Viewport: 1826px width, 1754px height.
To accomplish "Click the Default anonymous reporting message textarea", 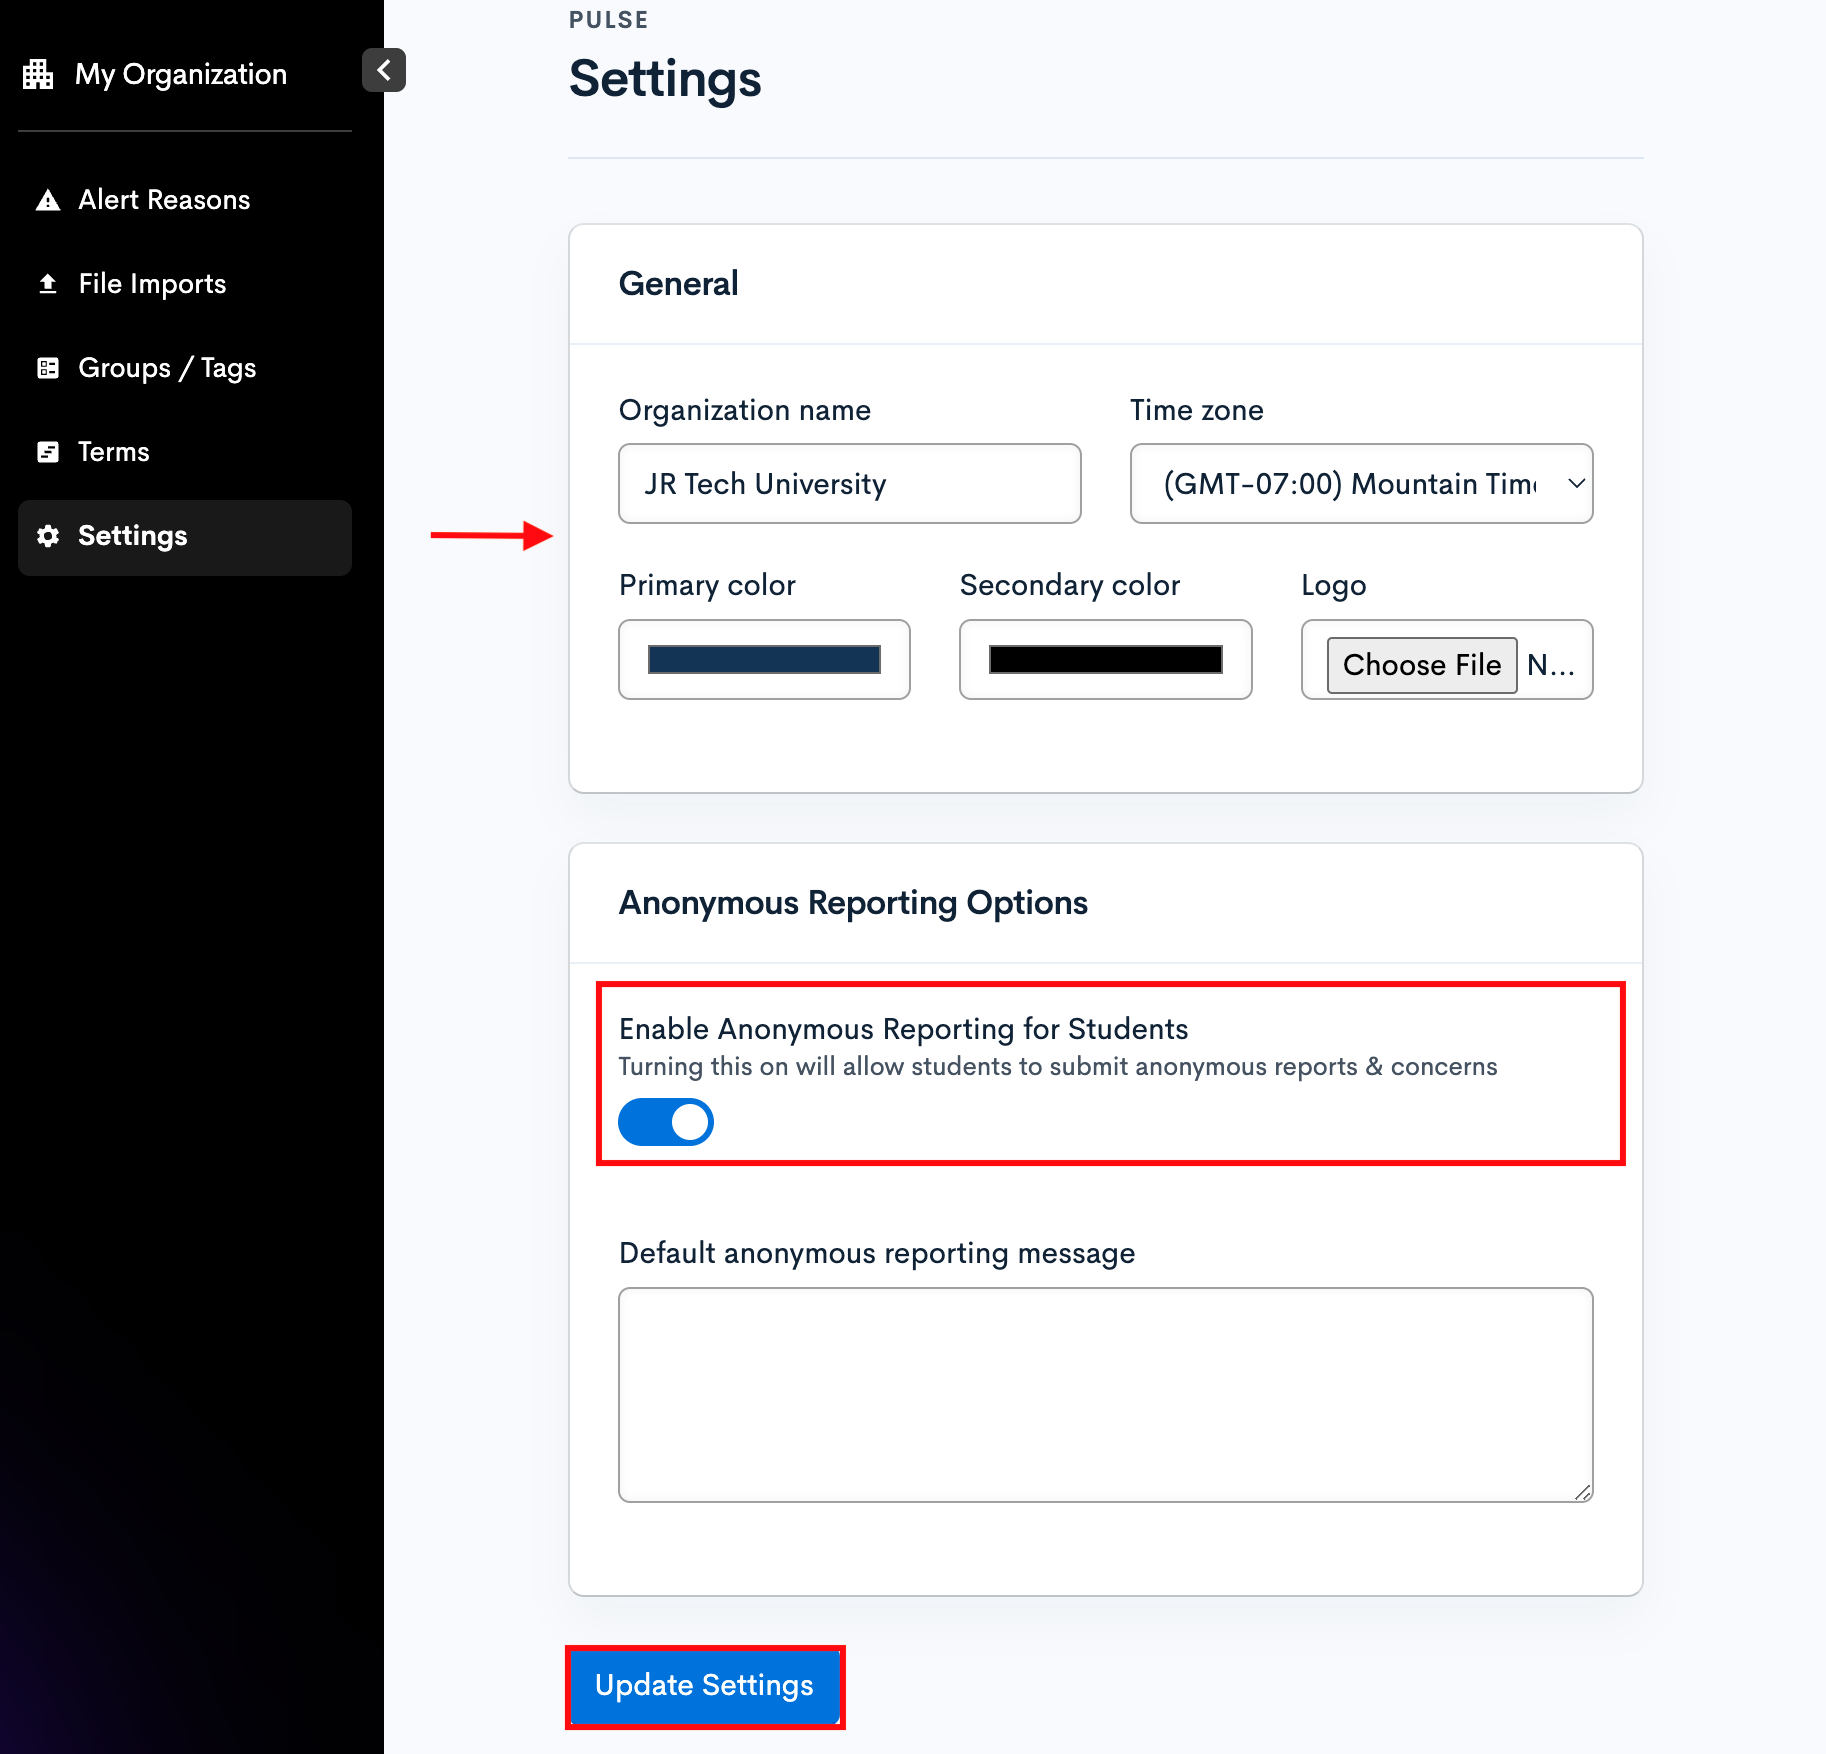I will click(x=1105, y=1395).
